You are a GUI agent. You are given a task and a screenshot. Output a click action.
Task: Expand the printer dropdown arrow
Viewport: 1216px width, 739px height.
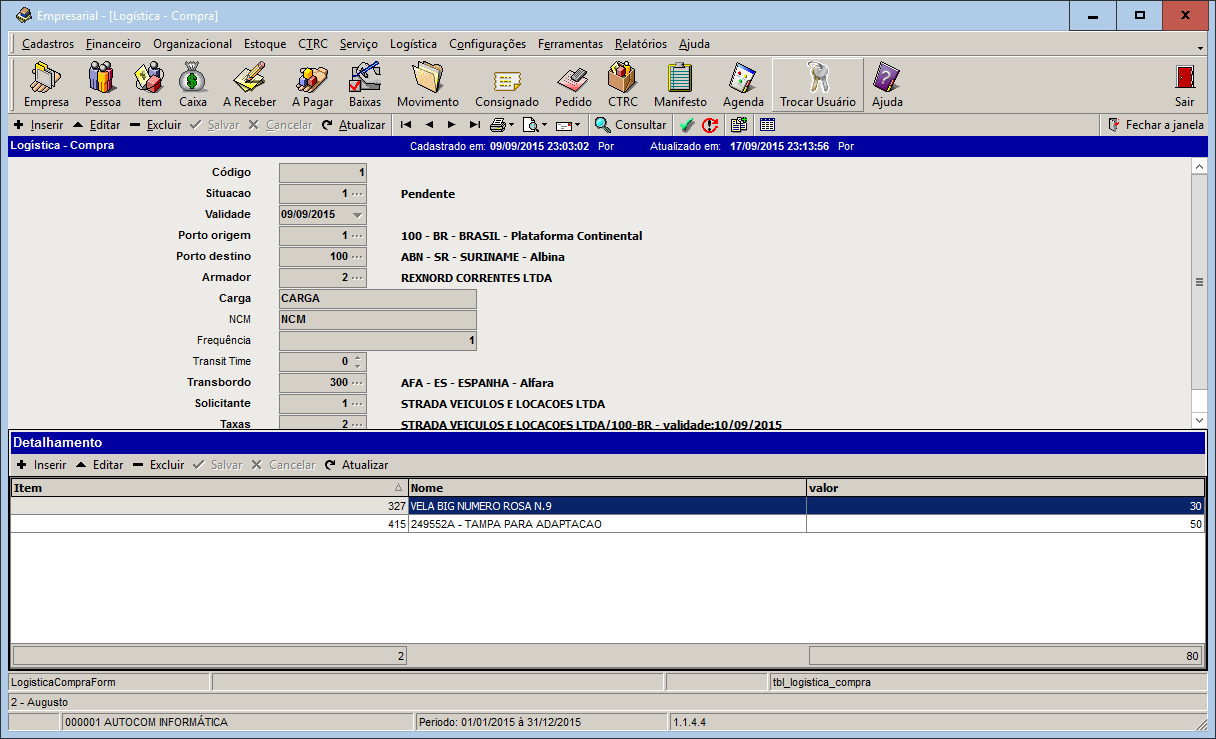pos(511,126)
